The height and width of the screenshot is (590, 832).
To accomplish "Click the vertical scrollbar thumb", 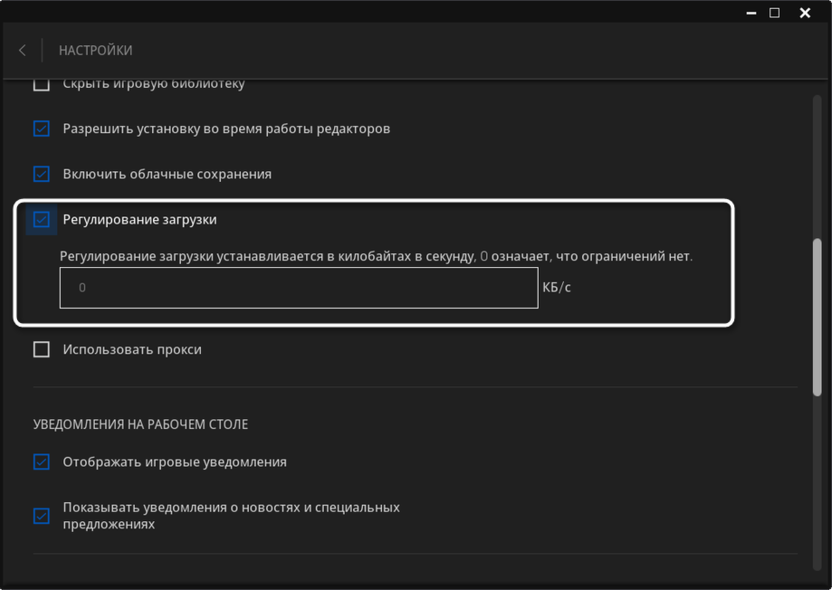I will (817, 316).
